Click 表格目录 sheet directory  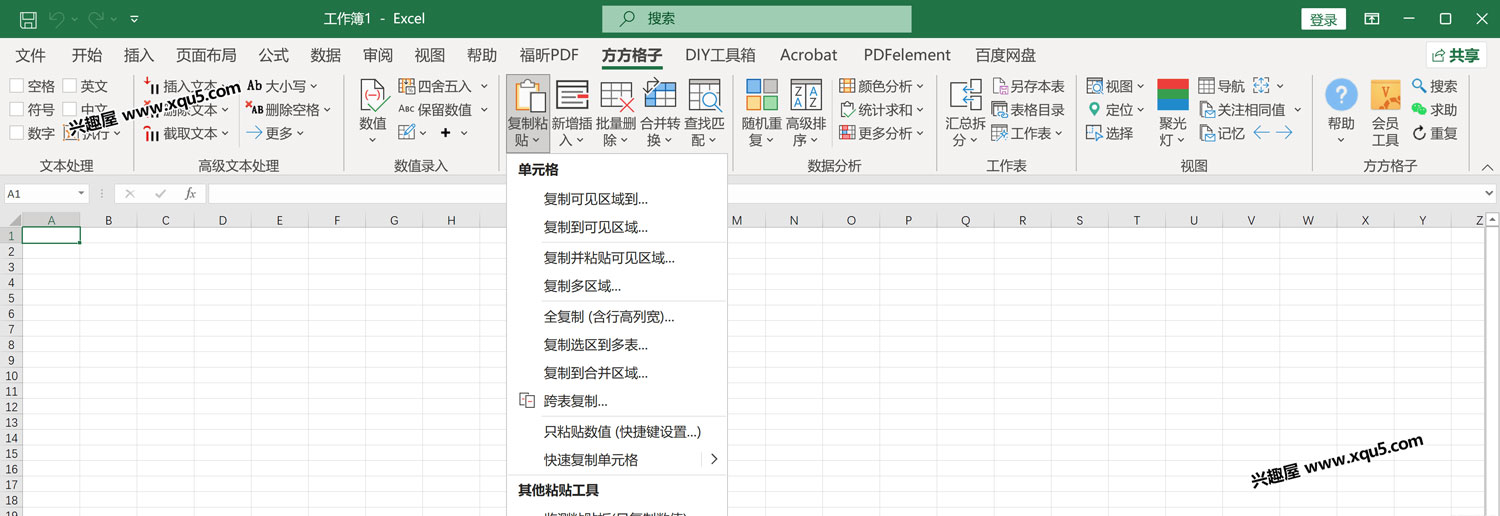[1028, 109]
